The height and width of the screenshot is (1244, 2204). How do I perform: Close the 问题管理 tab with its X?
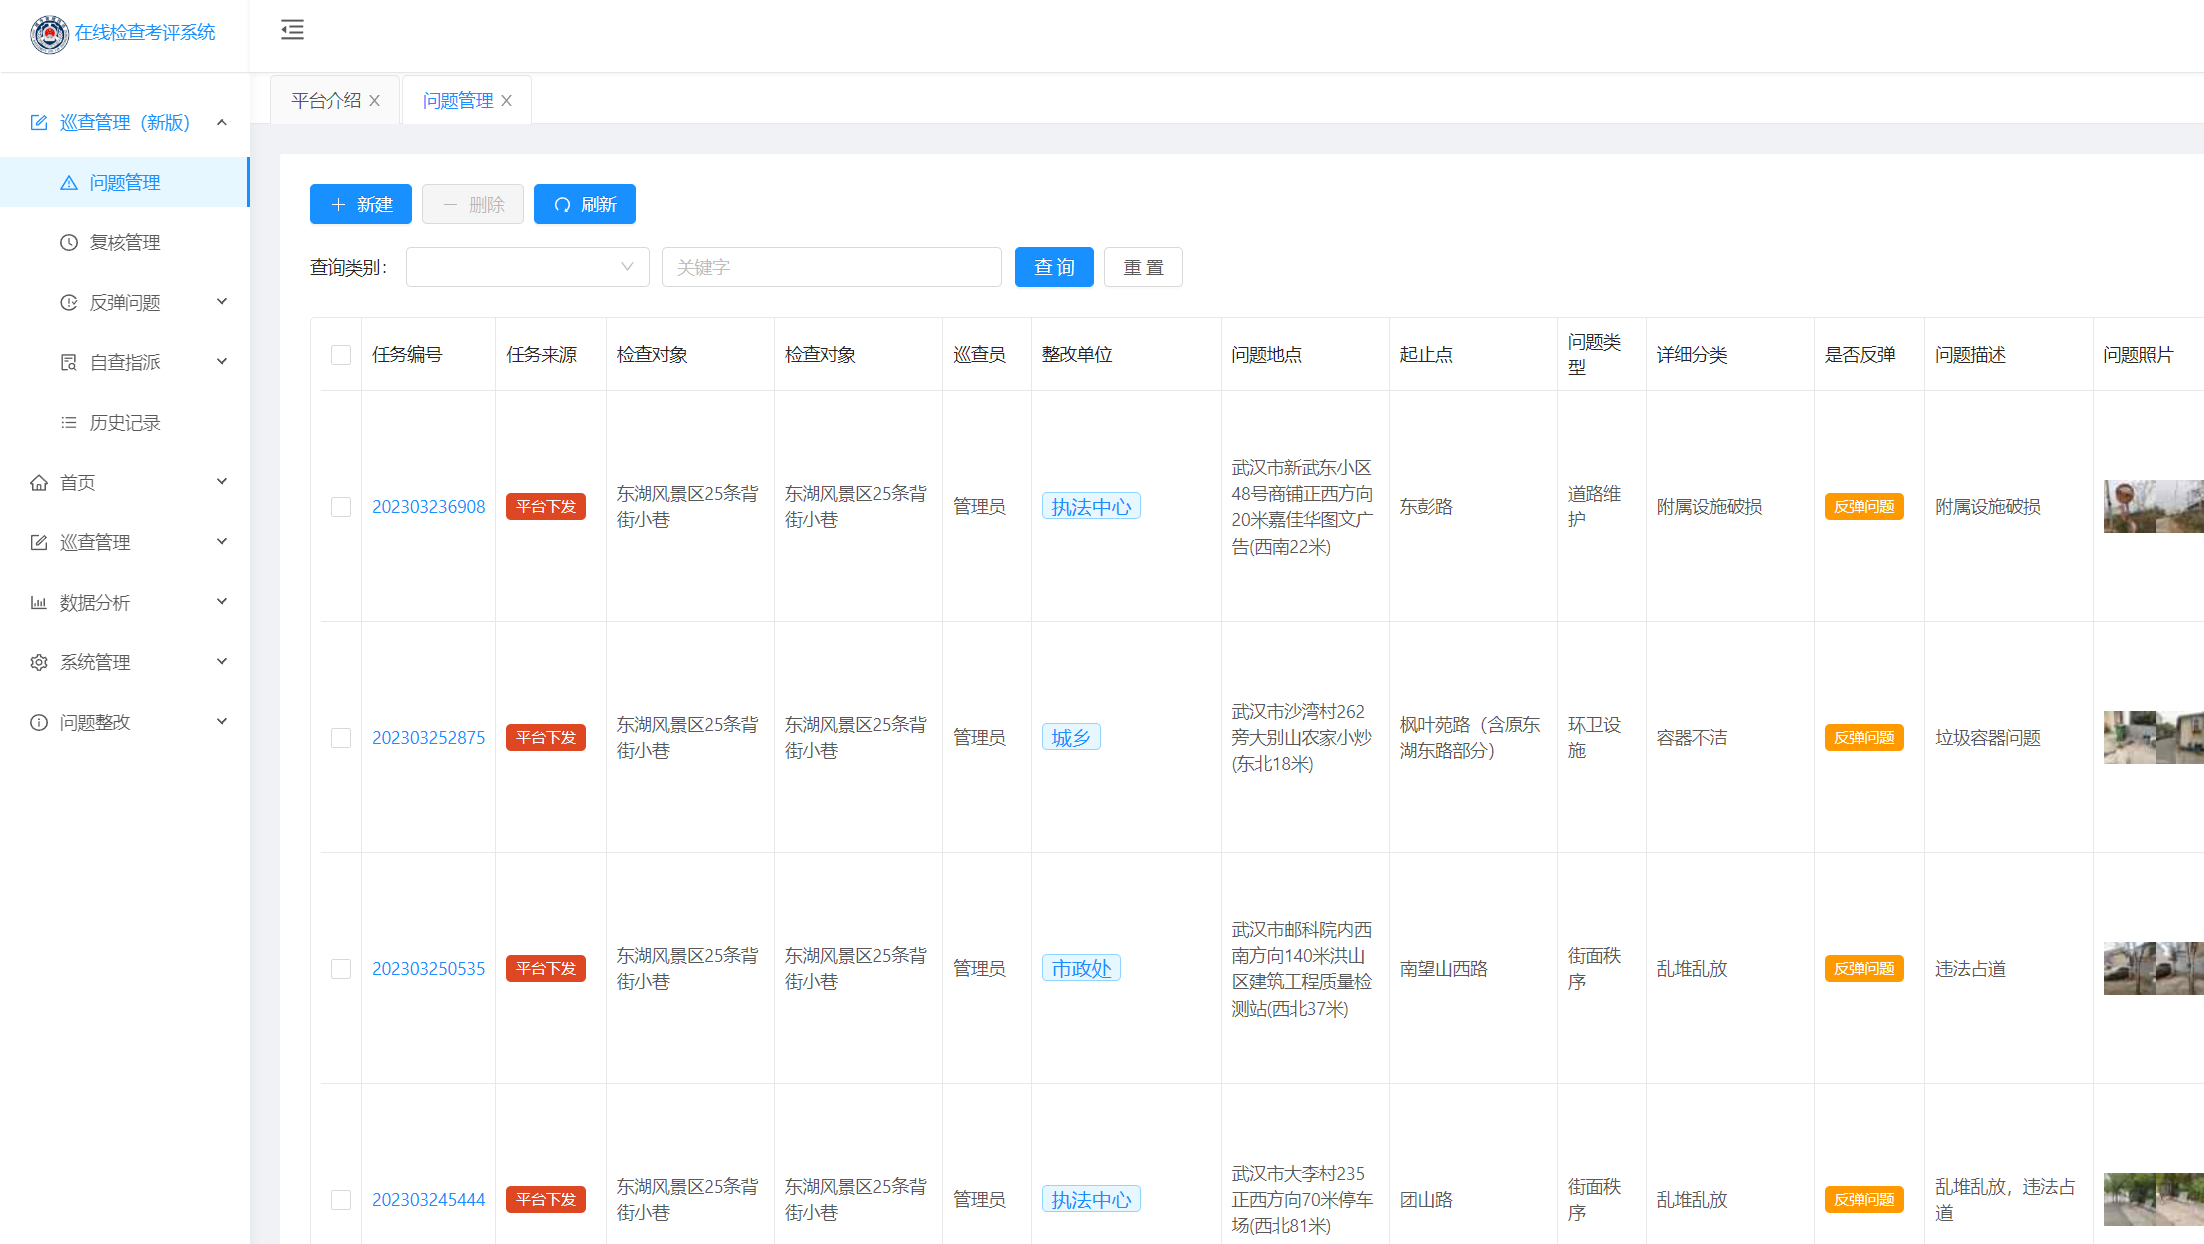(506, 101)
